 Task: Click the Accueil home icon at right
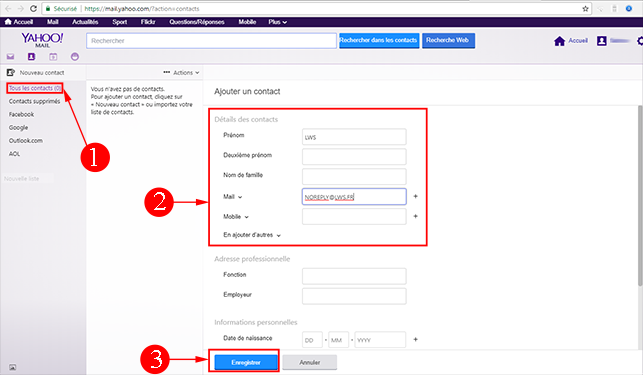click(559, 41)
